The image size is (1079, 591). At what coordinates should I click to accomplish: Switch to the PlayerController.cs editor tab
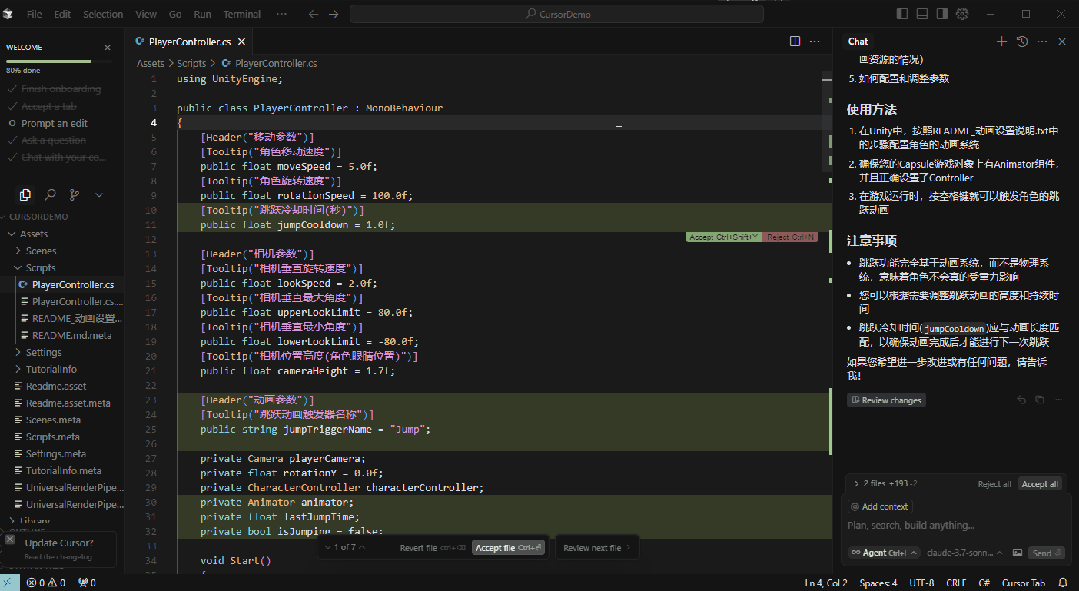pyautogui.click(x=190, y=42)
